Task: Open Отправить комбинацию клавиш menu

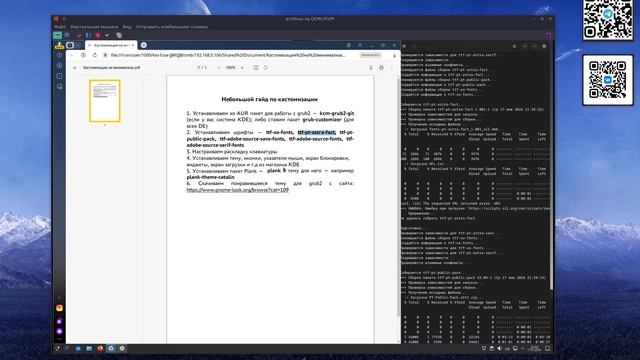Action: tap(172, 27)
